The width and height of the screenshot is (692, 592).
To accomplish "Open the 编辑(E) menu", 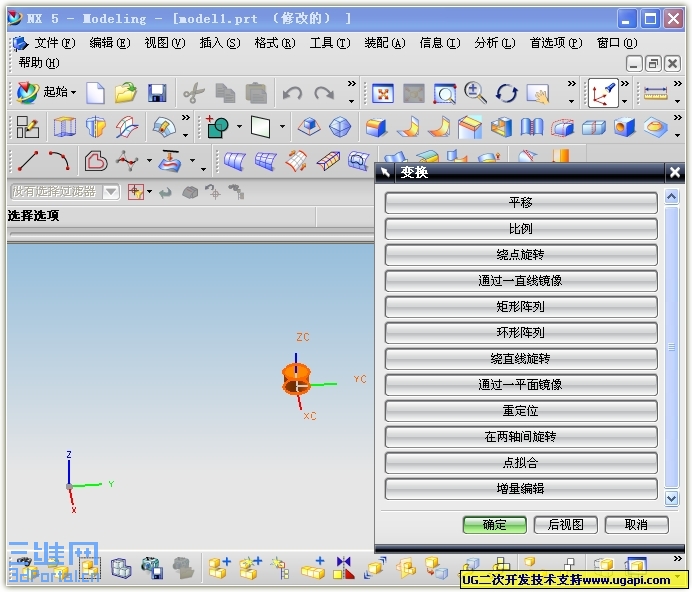I will 109,43.
